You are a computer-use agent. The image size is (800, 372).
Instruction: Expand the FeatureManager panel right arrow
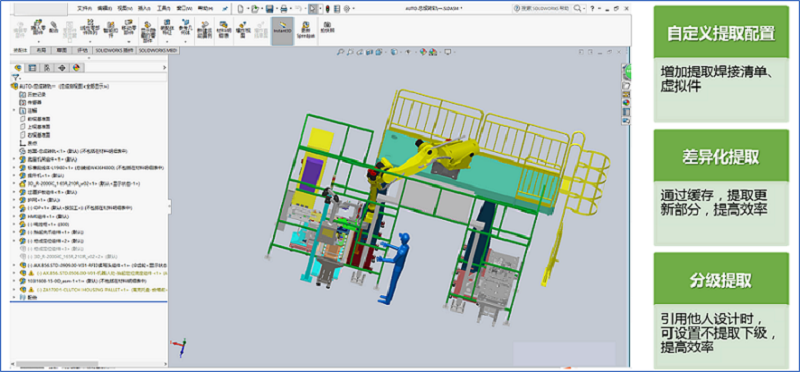tap(164, 67)
